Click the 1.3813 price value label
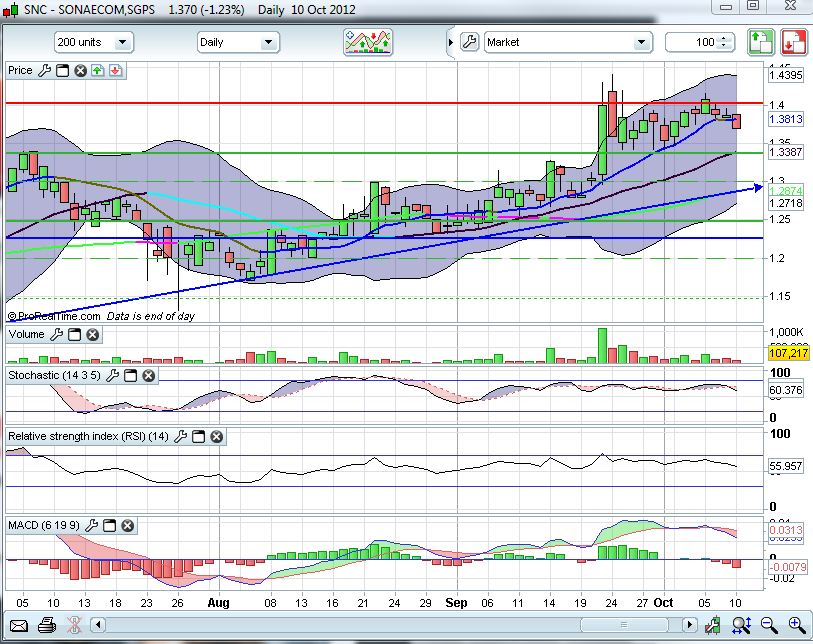The height and width of the screenshot is (644, 813). click(786, 119)
